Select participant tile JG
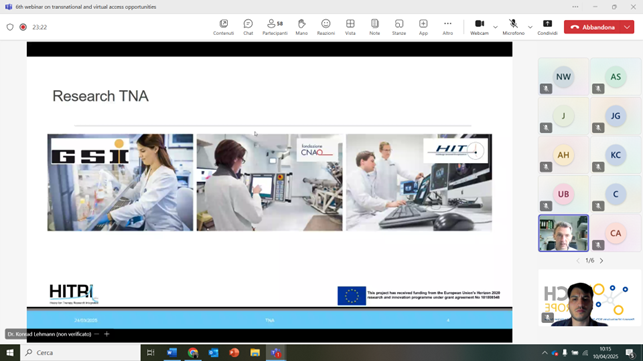Image resolution: width=643 pixels, height=361 pixels. coord(616,116)
